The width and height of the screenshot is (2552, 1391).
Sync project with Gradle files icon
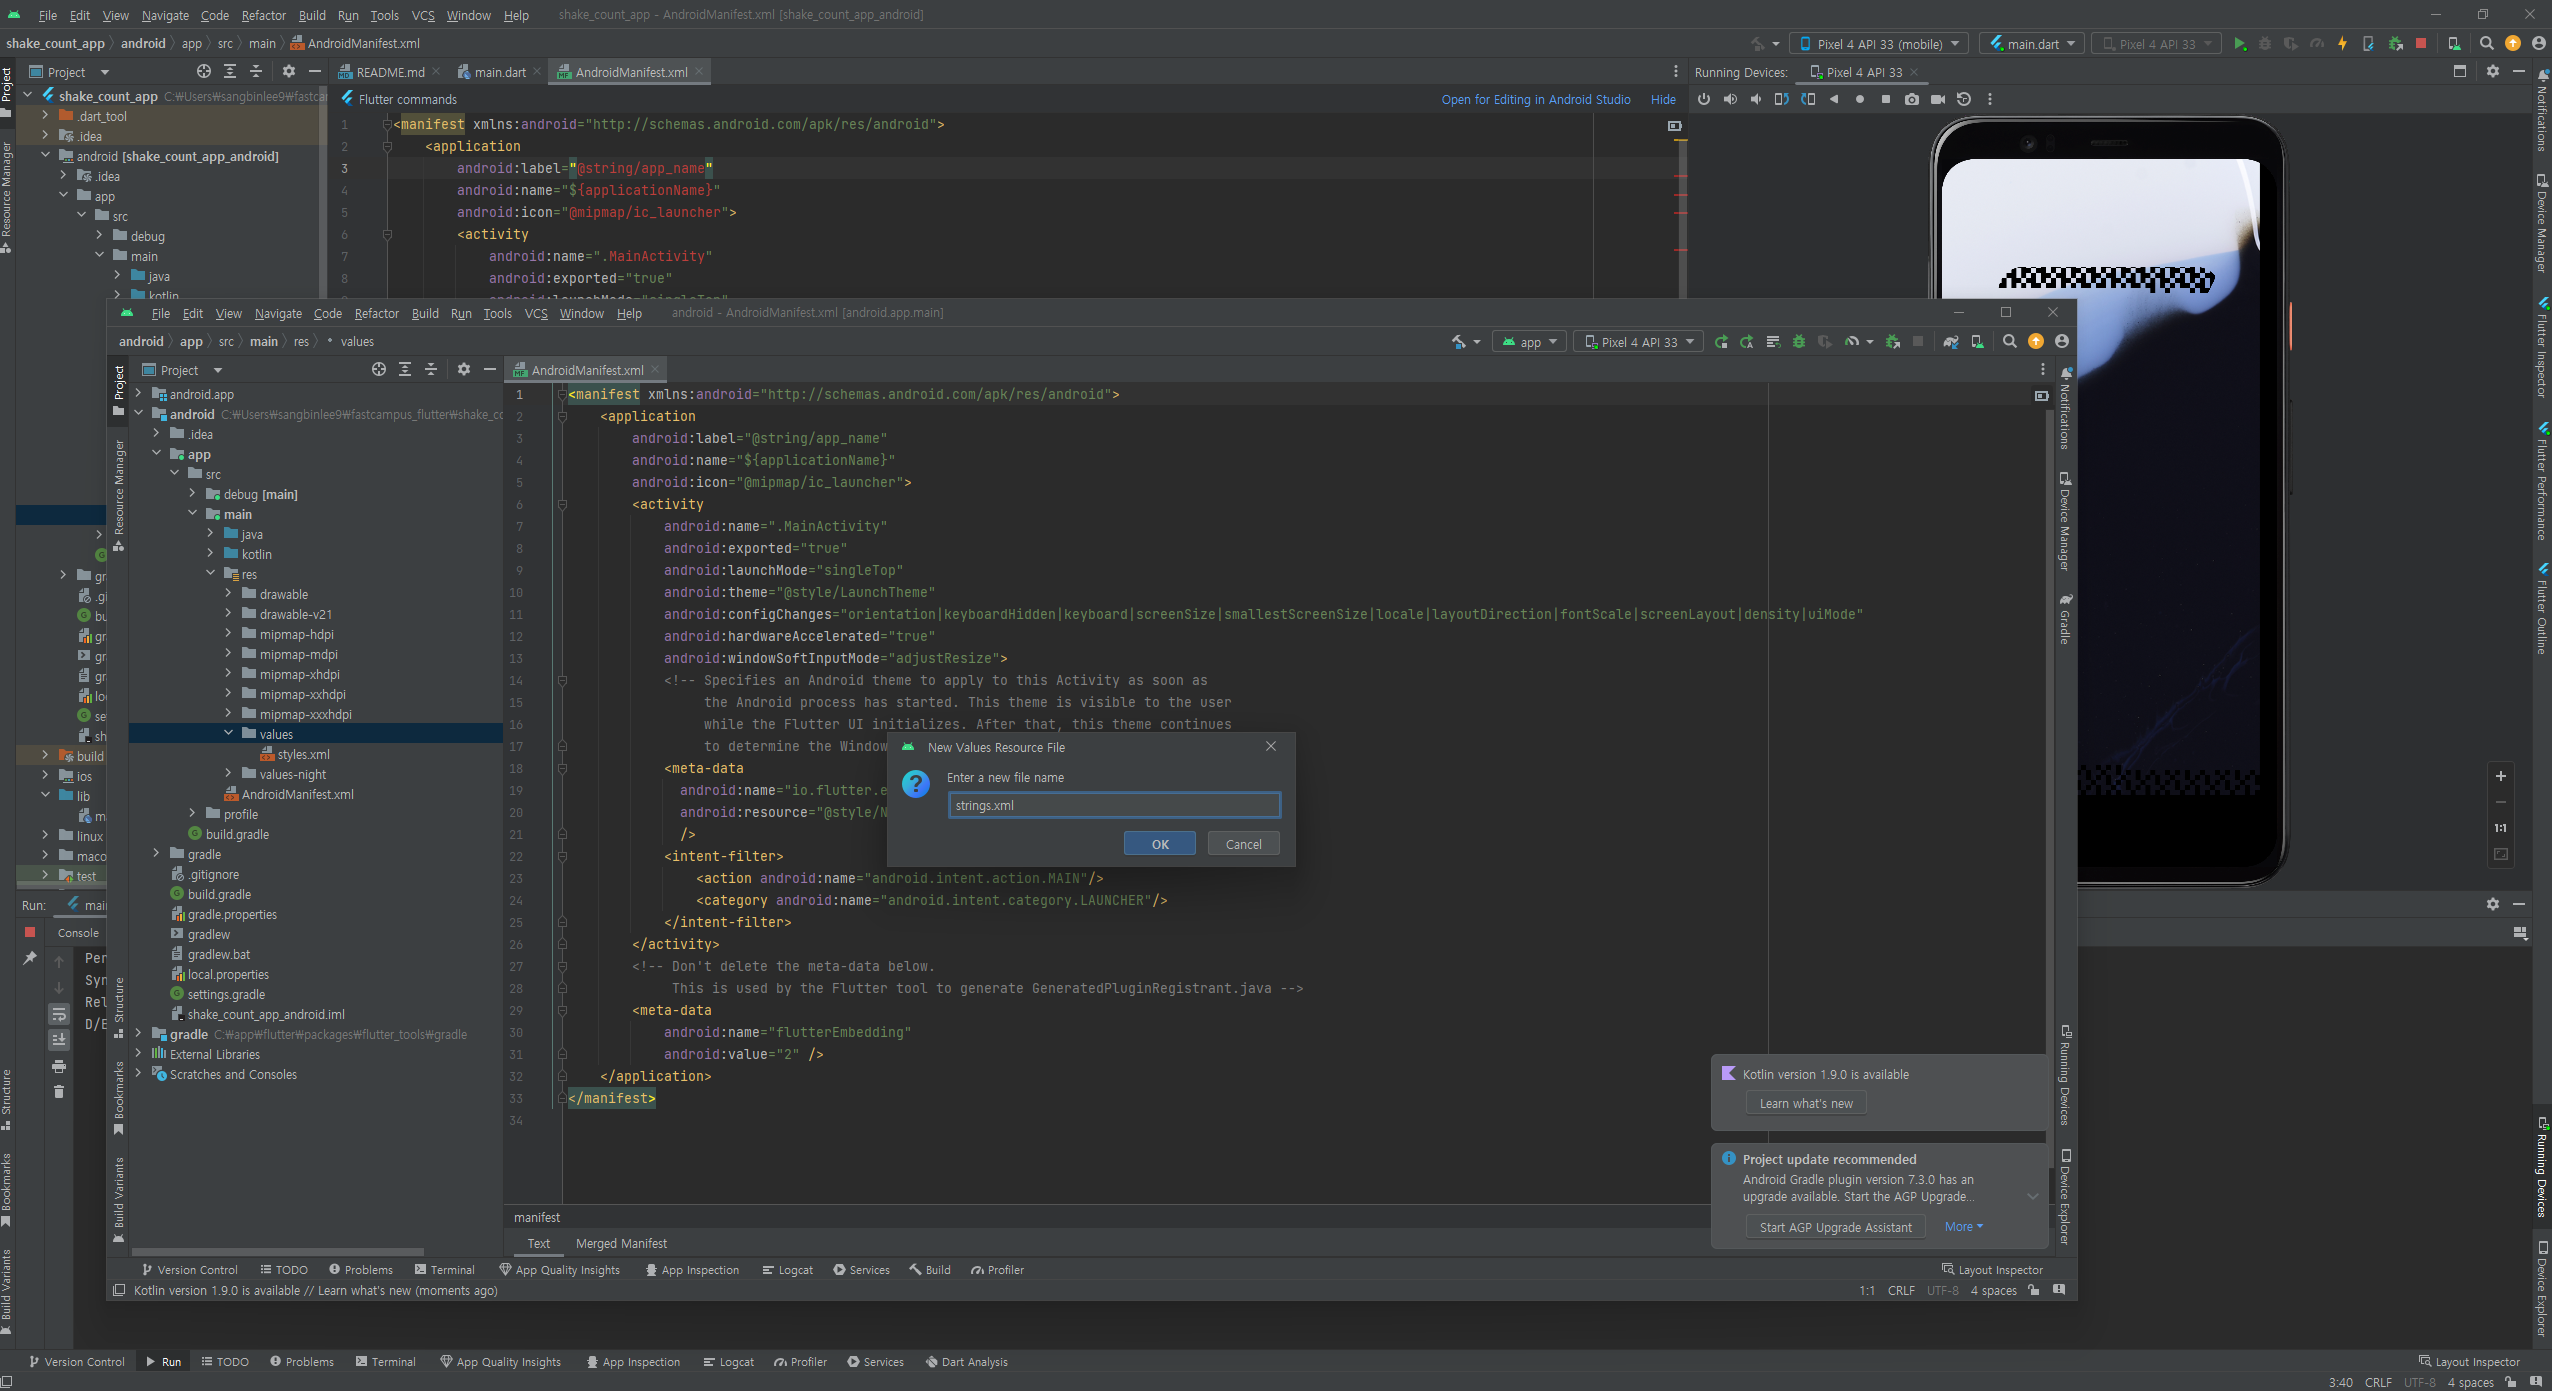[x=1950, y=342]
